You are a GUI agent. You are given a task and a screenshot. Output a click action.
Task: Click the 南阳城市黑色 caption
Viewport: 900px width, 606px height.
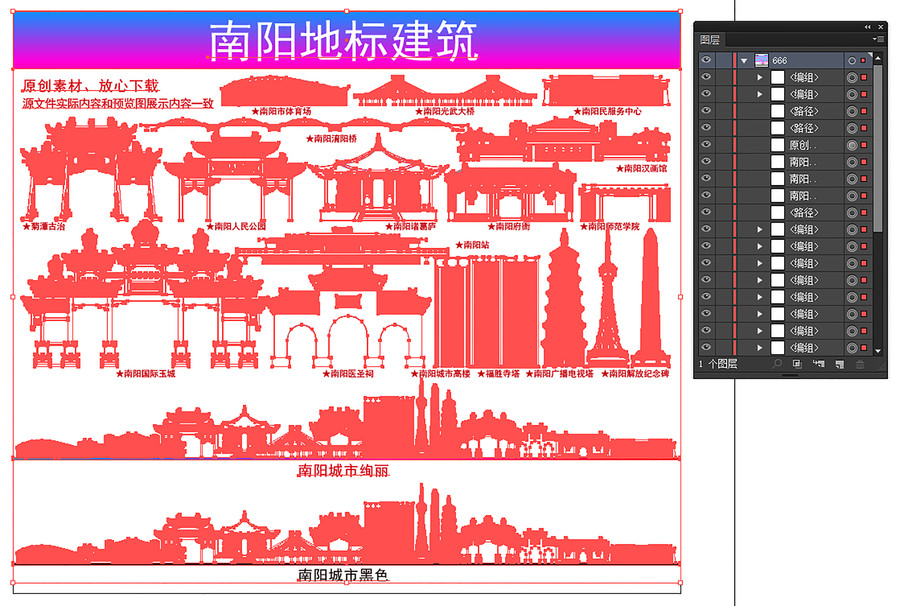point(343,574)
